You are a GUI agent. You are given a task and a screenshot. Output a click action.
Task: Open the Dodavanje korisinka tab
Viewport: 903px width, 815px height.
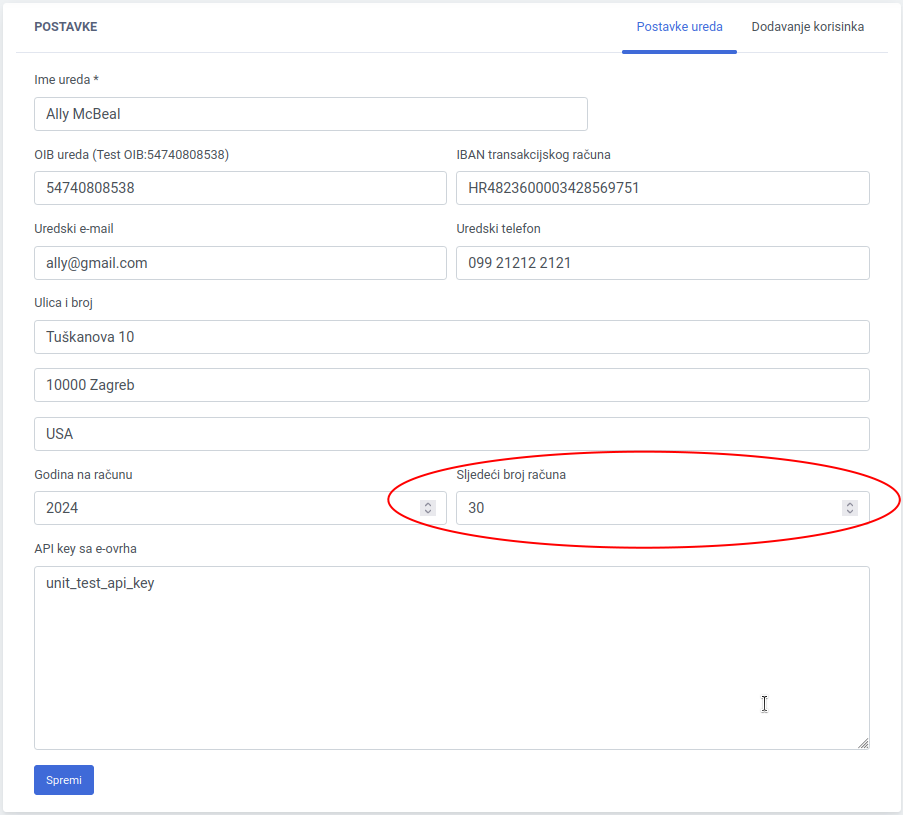(807, 27)
